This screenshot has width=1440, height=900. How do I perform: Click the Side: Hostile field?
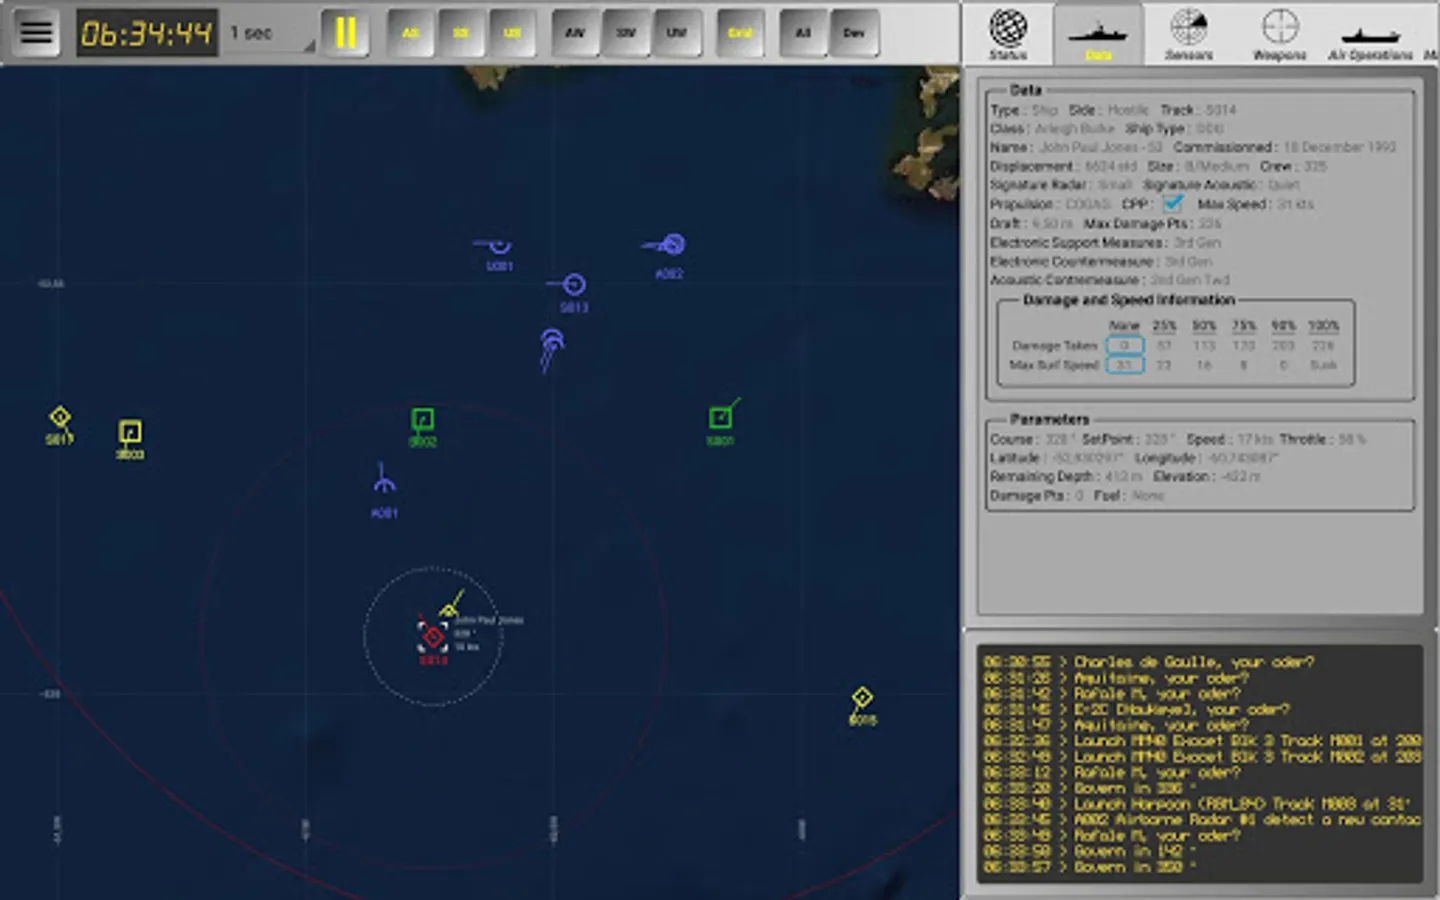coord(1108,110)
